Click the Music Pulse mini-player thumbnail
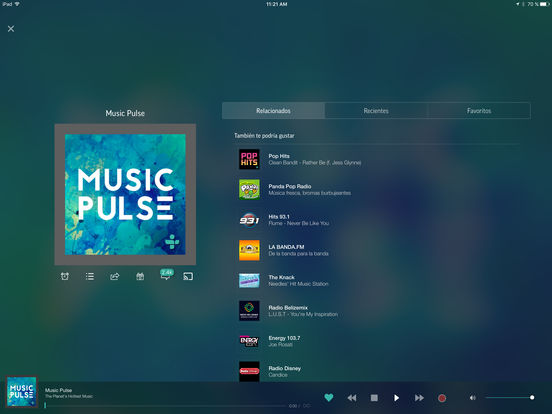Screen dimensions: 552x414 point(22,392)
